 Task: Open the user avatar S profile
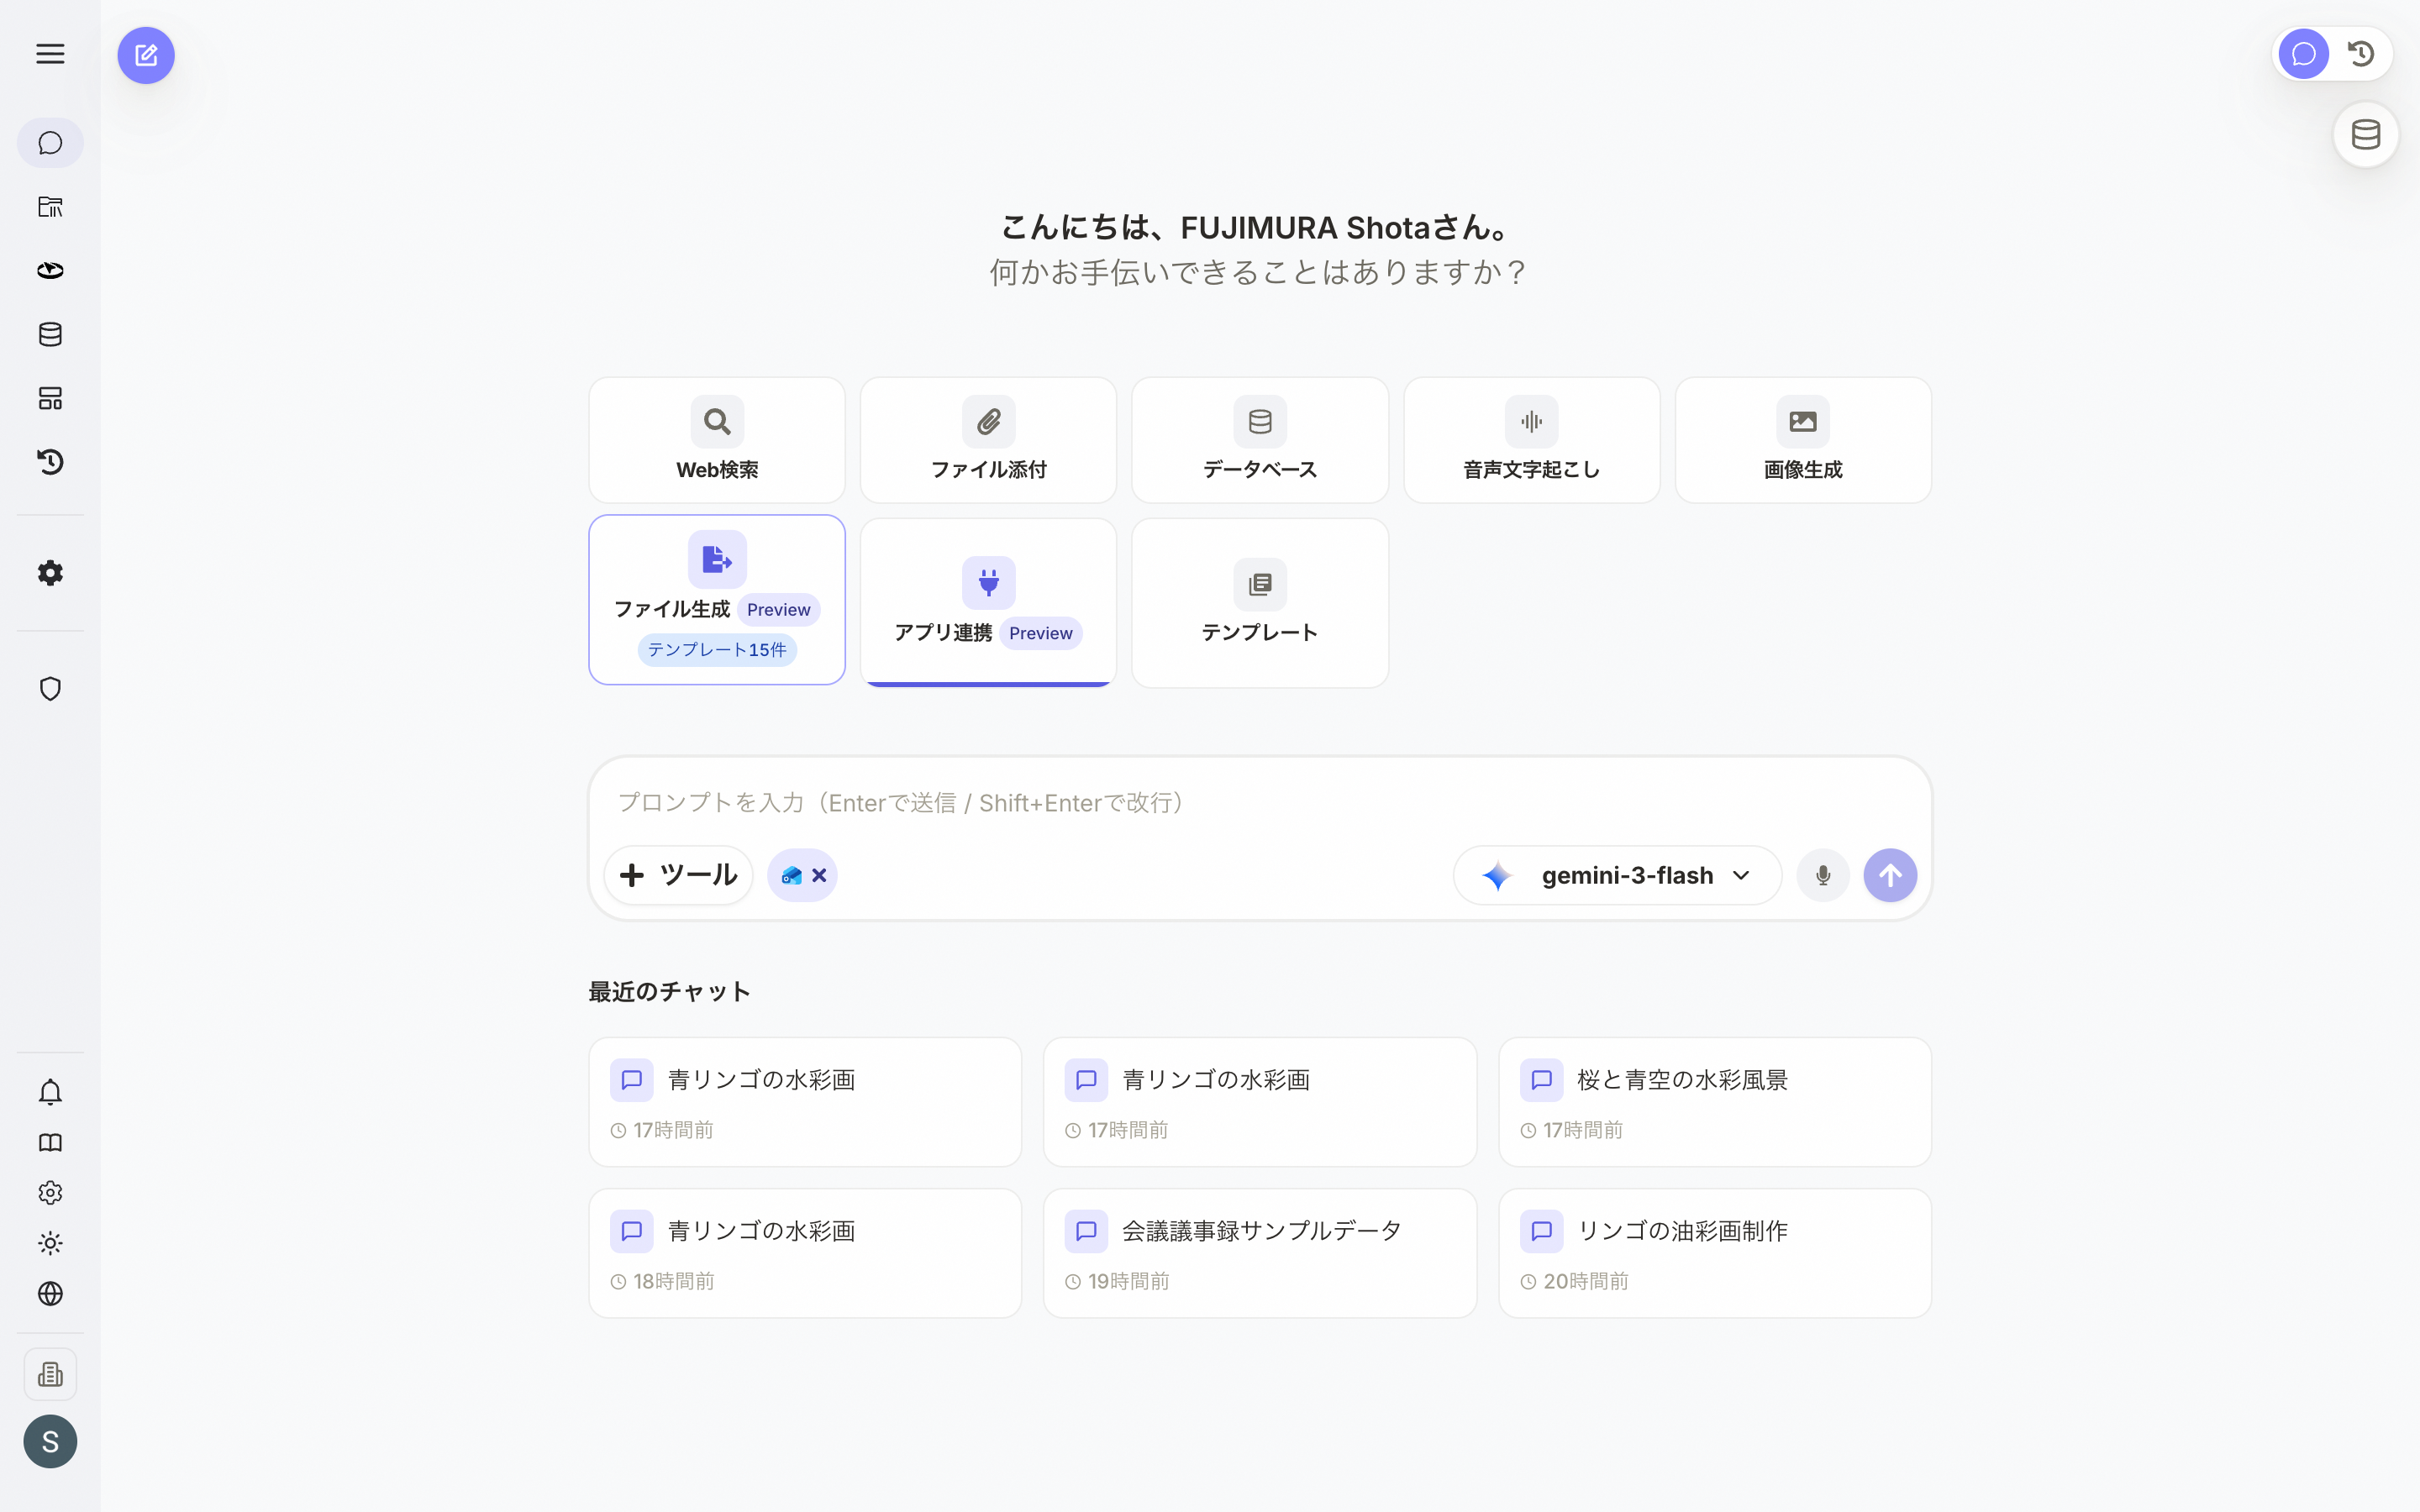tap(50, 1442)
